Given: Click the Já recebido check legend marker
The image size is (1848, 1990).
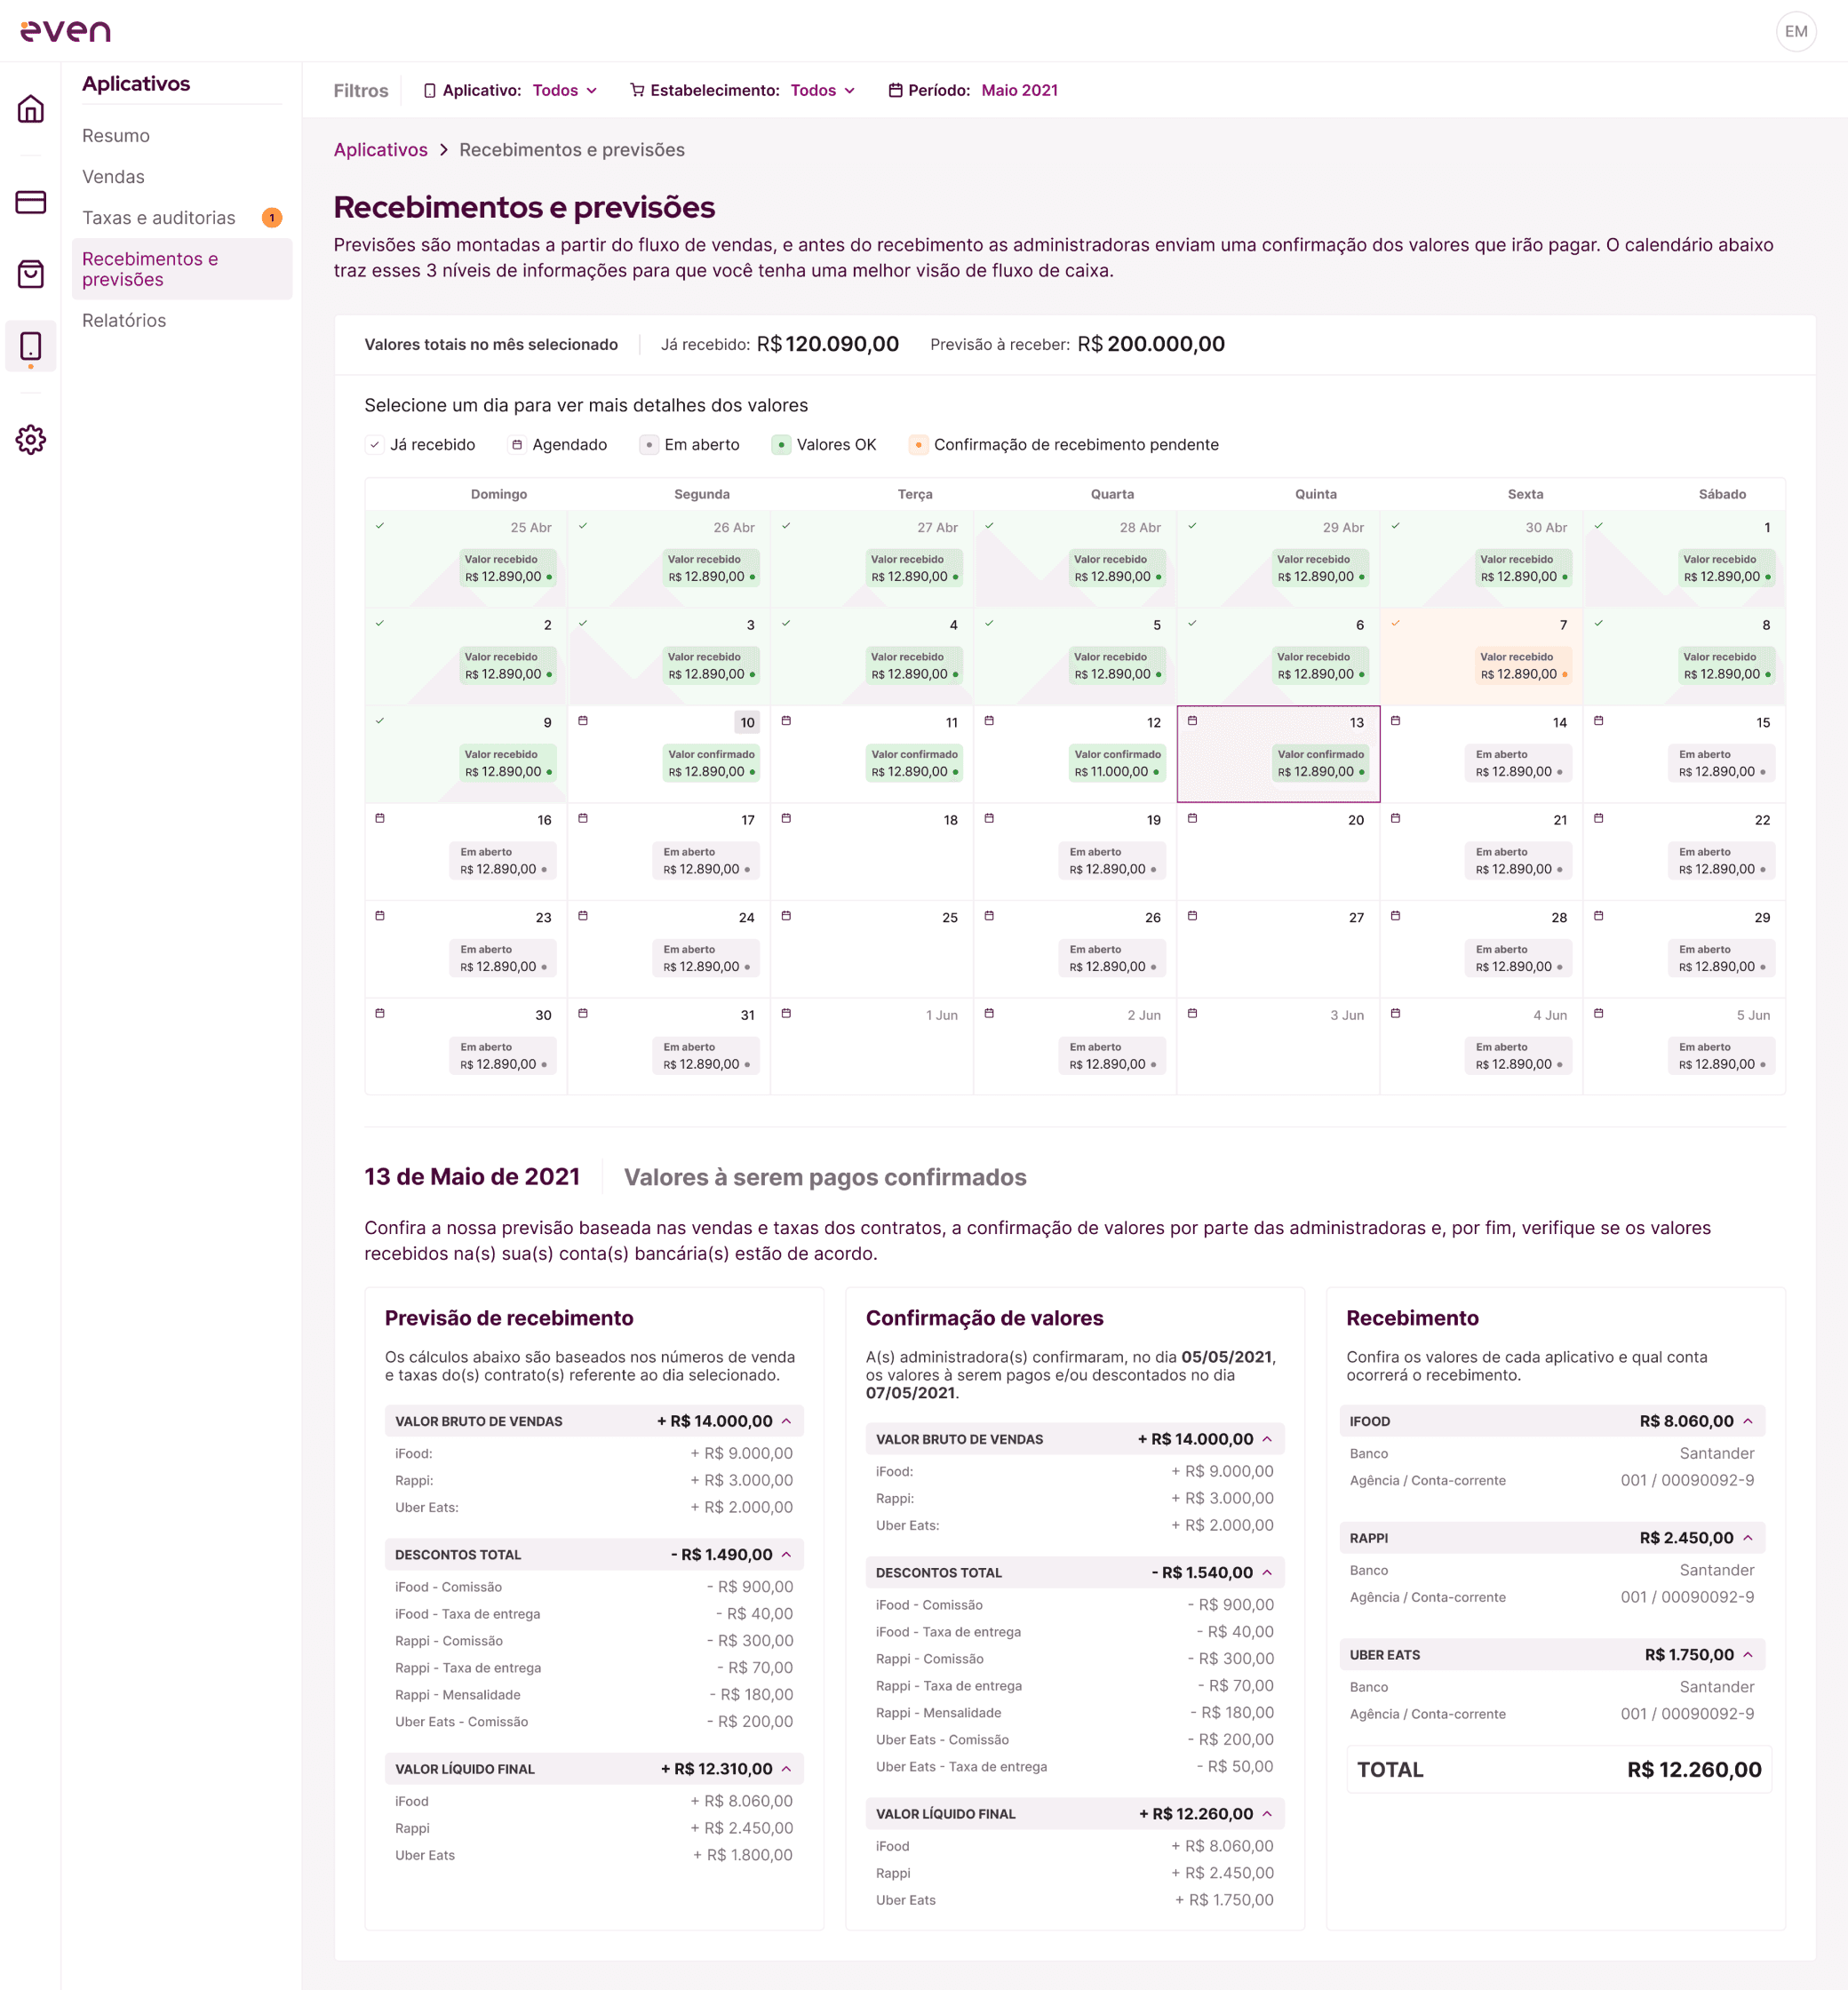Looking at the screenshot, I should [x=374, y=445].
